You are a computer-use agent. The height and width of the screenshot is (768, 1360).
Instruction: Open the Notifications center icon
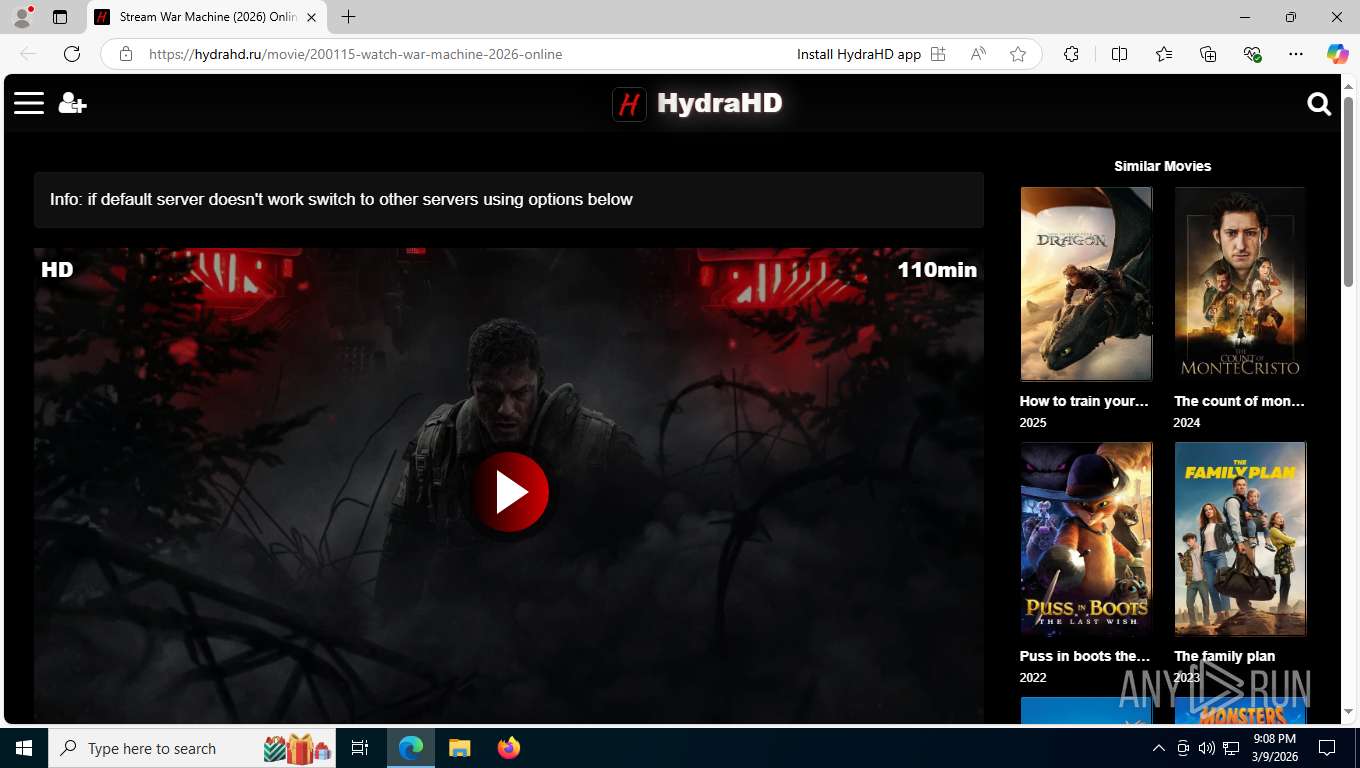1327,748
